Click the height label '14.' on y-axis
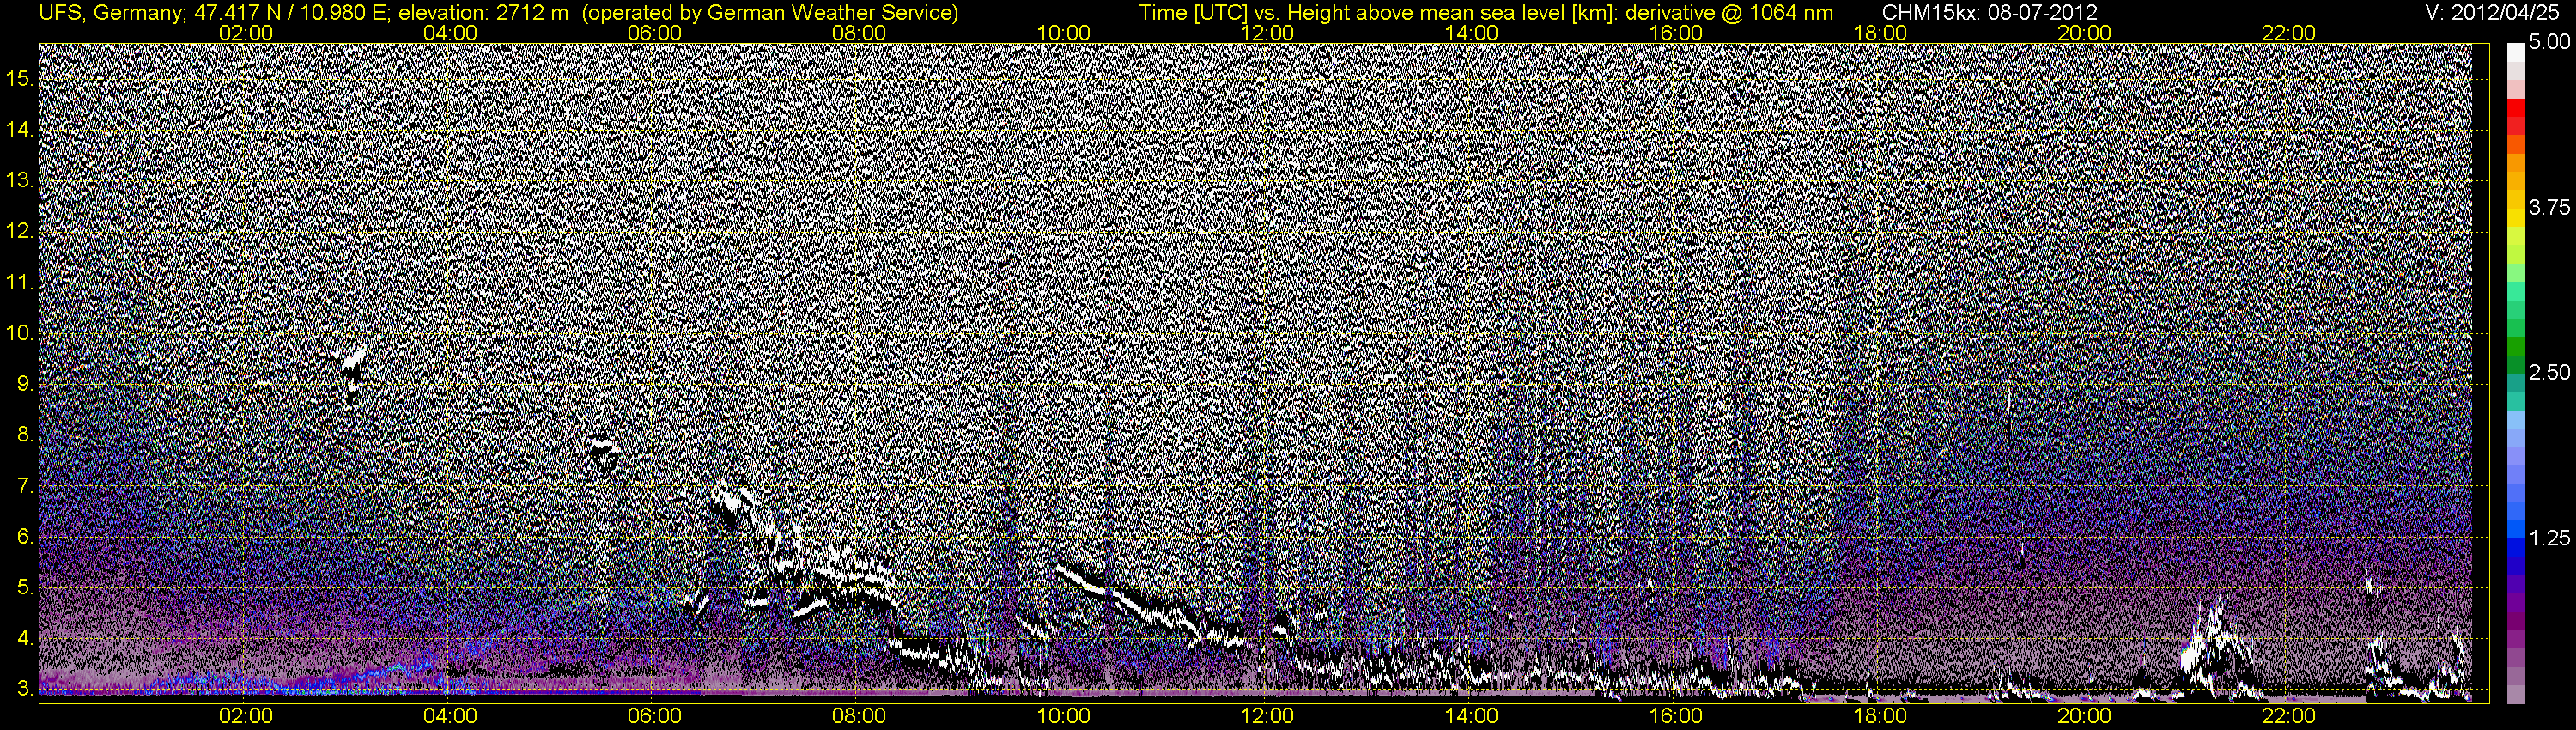2576x730 pixels. [20, 129]
